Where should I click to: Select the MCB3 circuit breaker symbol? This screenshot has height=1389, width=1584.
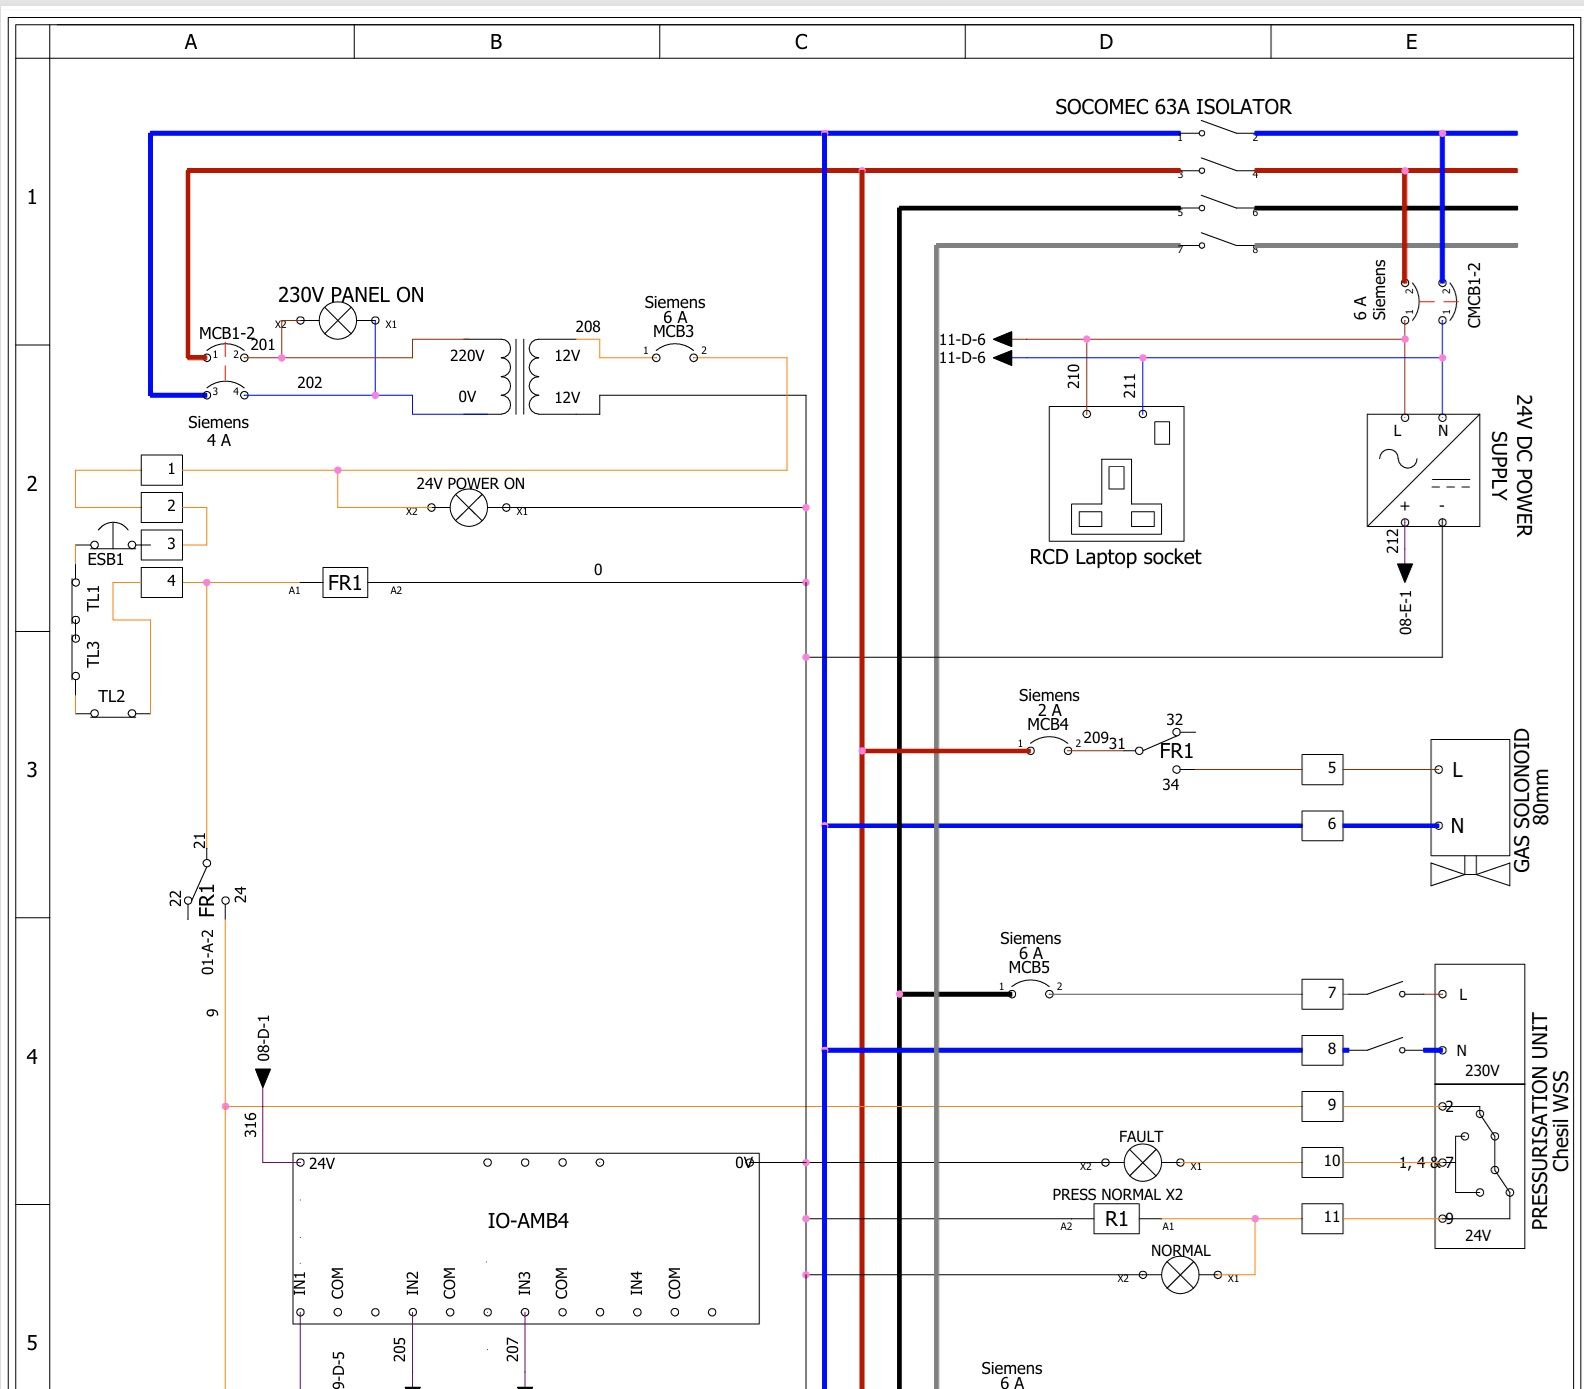[675, 353]
